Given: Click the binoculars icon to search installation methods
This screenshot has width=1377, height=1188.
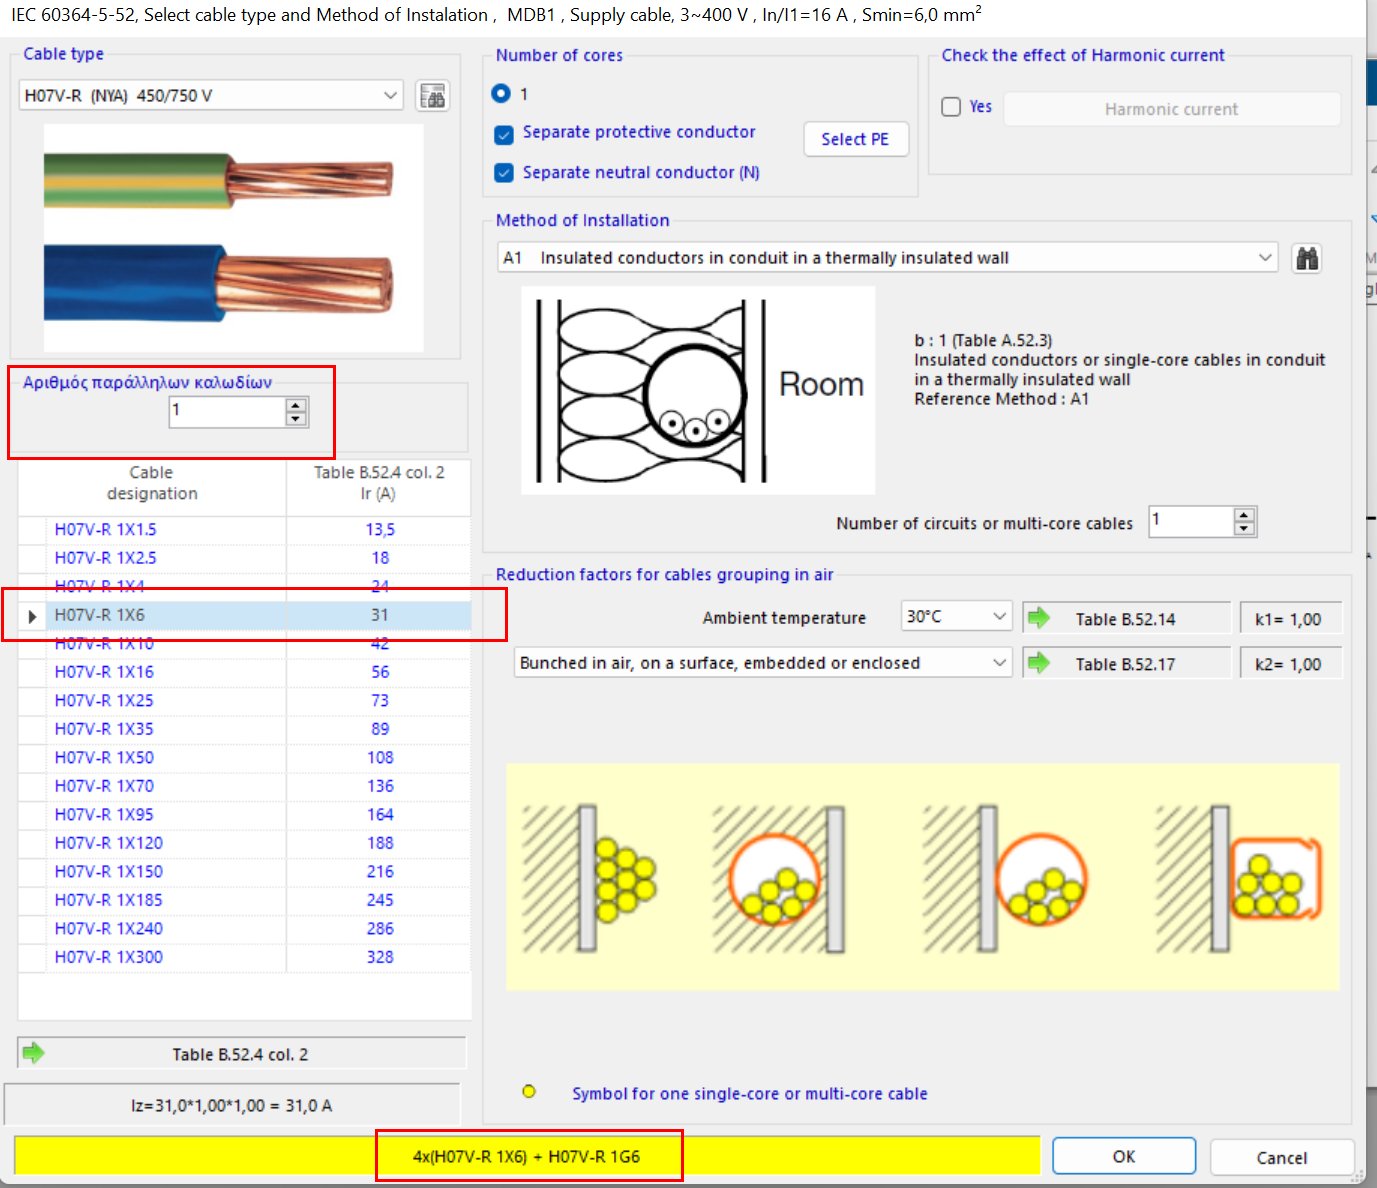Looking at the screenshot, I should point(1306,258).
